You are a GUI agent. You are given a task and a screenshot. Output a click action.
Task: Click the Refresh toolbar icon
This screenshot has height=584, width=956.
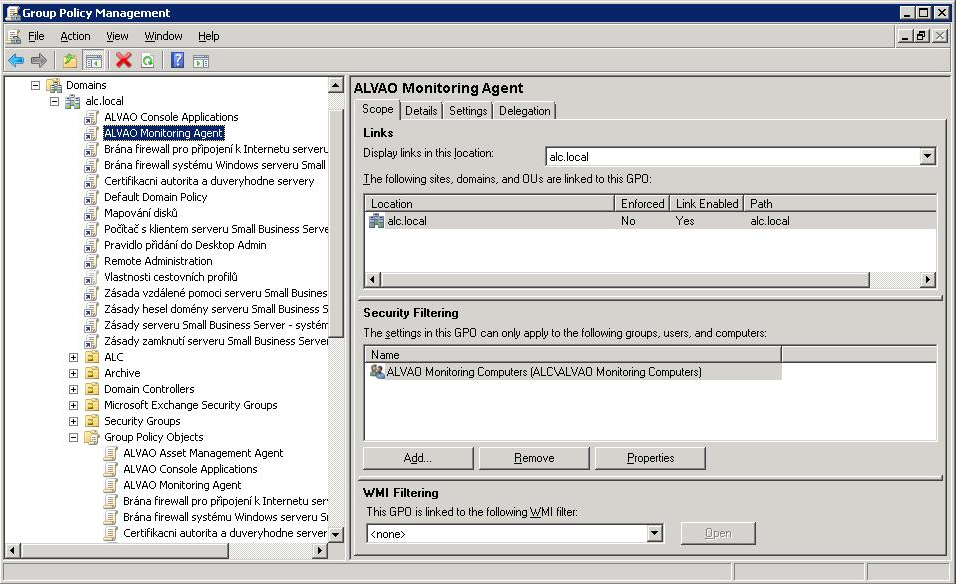coord(147,60)
